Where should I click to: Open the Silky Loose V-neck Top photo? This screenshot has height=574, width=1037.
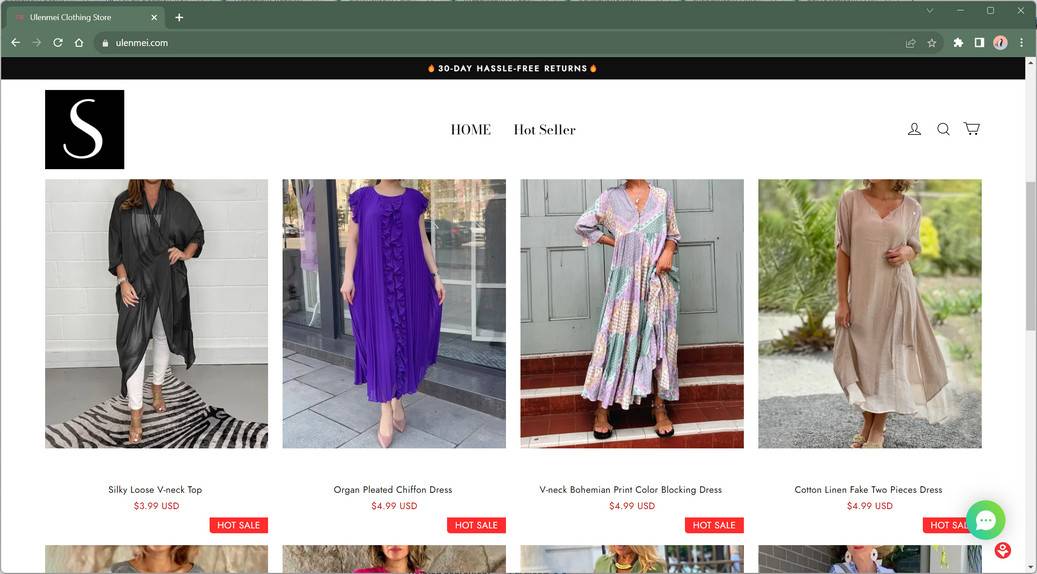[157, 313]
